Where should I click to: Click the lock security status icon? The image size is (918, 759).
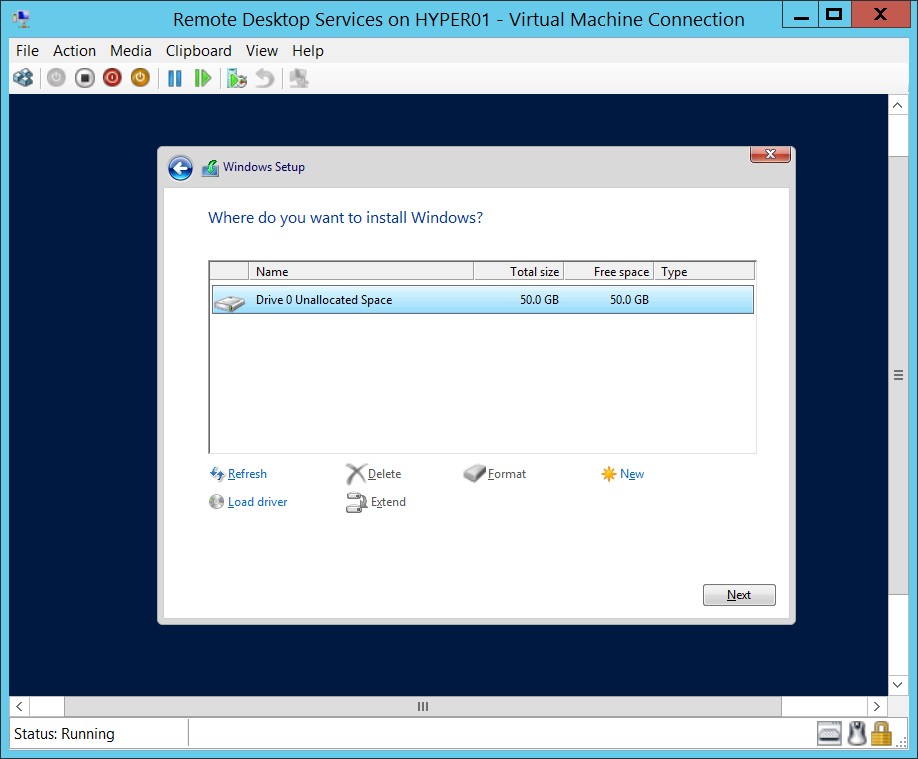[881, 734]
